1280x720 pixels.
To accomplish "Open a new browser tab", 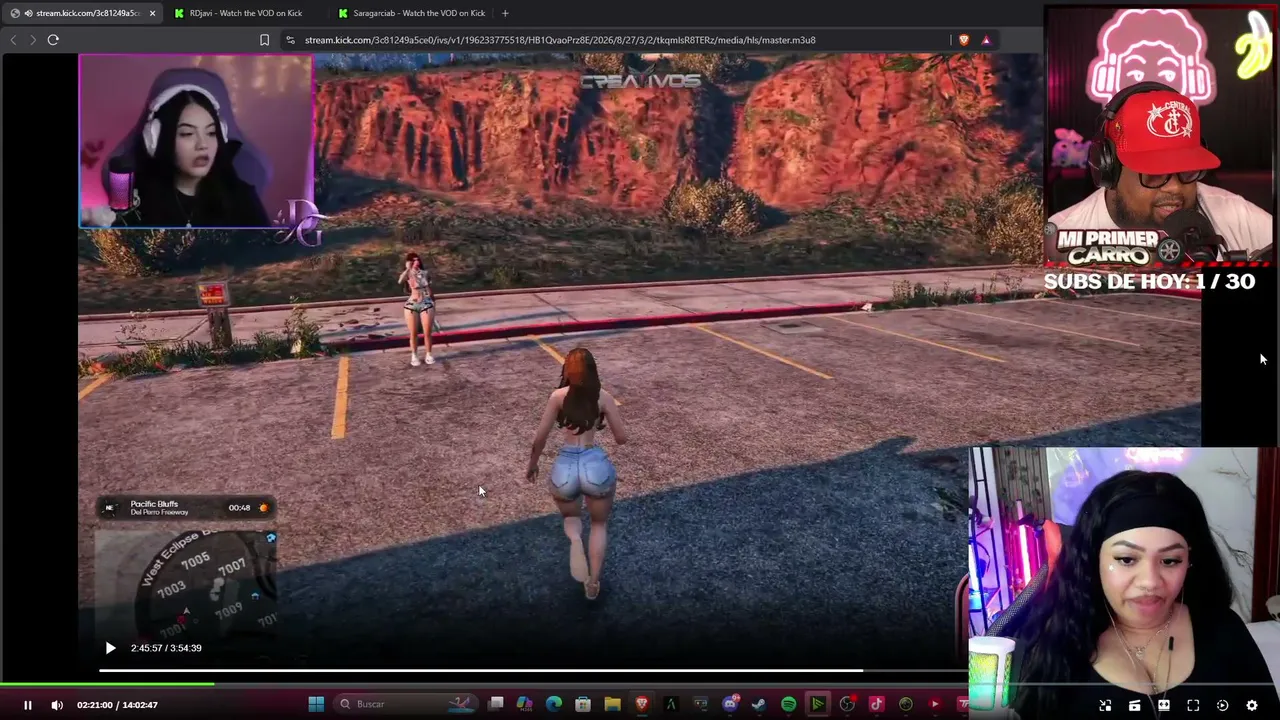I will pos(505,13).
